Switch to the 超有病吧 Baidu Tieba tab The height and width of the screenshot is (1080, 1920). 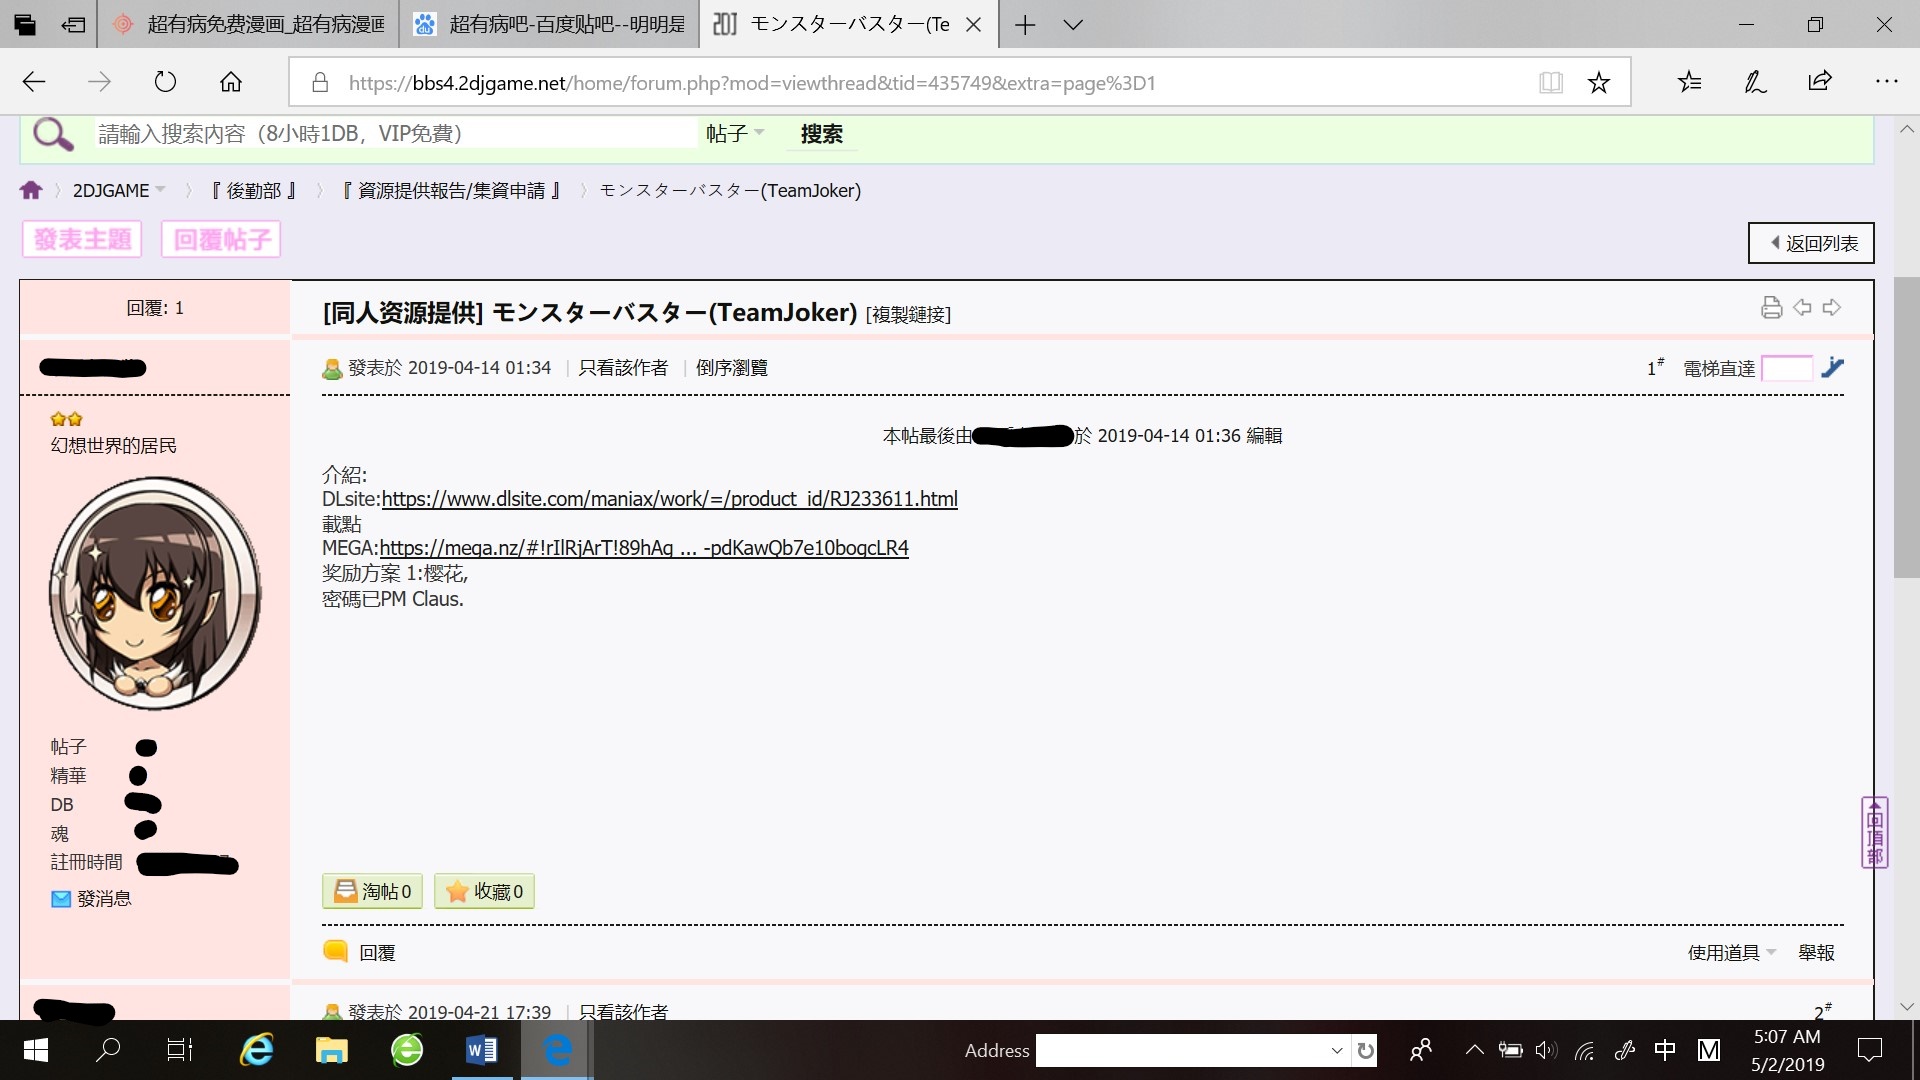pyautogui.click(x=550, y=25)
